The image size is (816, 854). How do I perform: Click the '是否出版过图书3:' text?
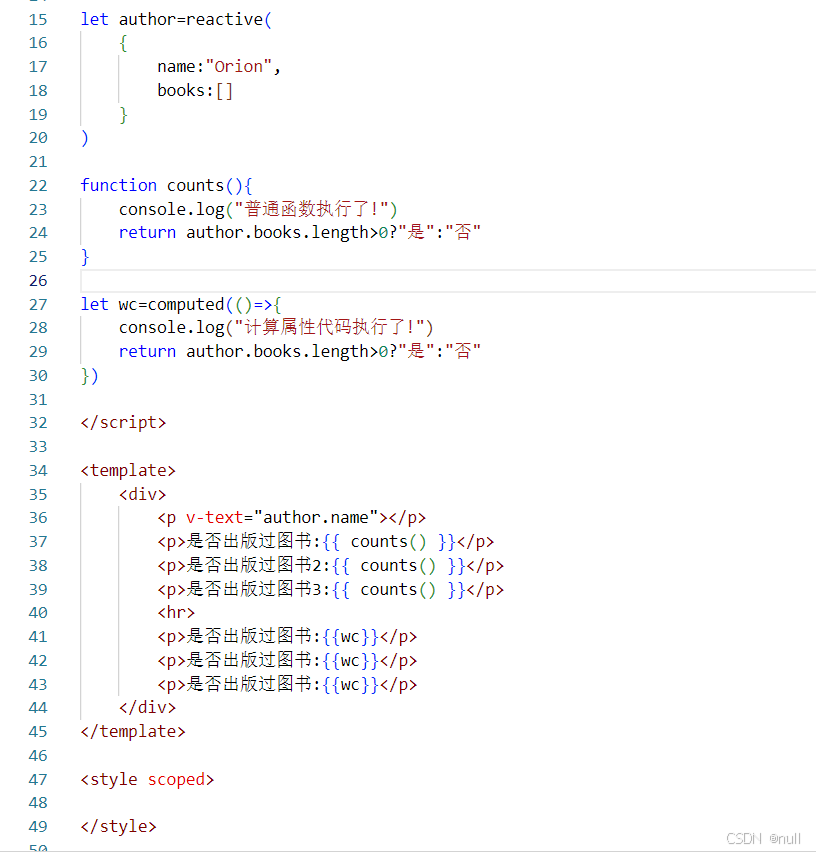point(259,589)
